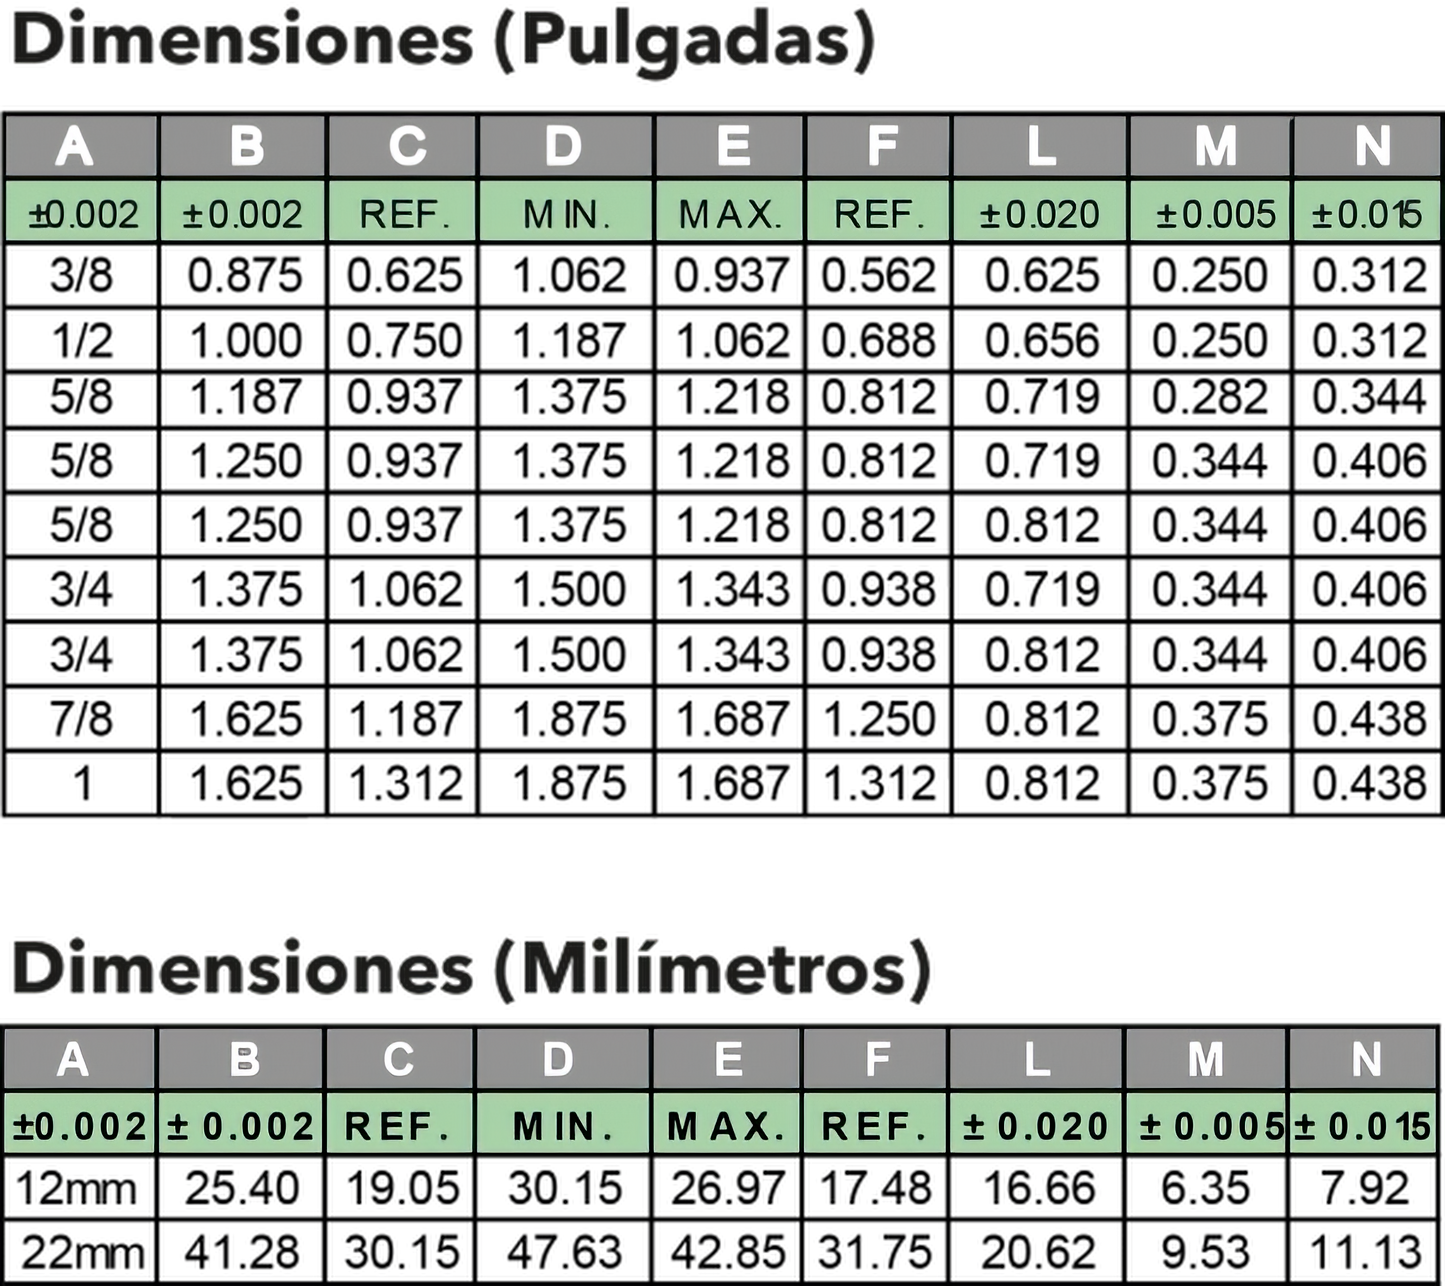Image resolution: width=1445 pixels, height=1286 pixels.
Task: Select column header N in Pulgadas table
Action: click(x=1367, y=146)
